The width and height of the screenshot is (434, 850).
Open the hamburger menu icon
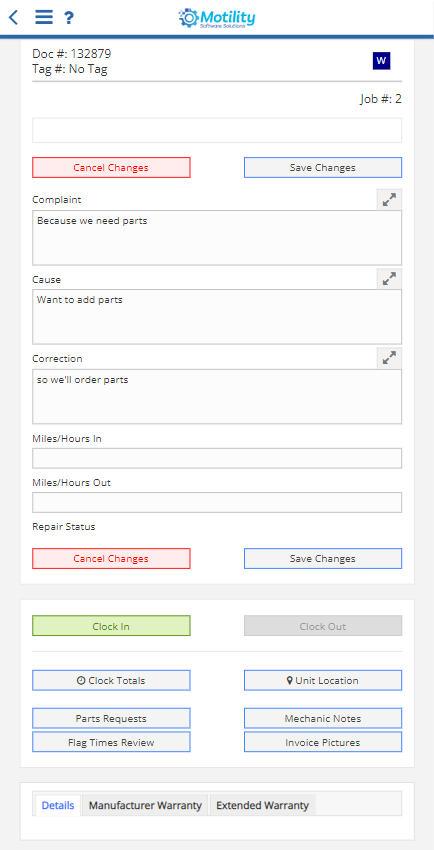click(44, 17)
